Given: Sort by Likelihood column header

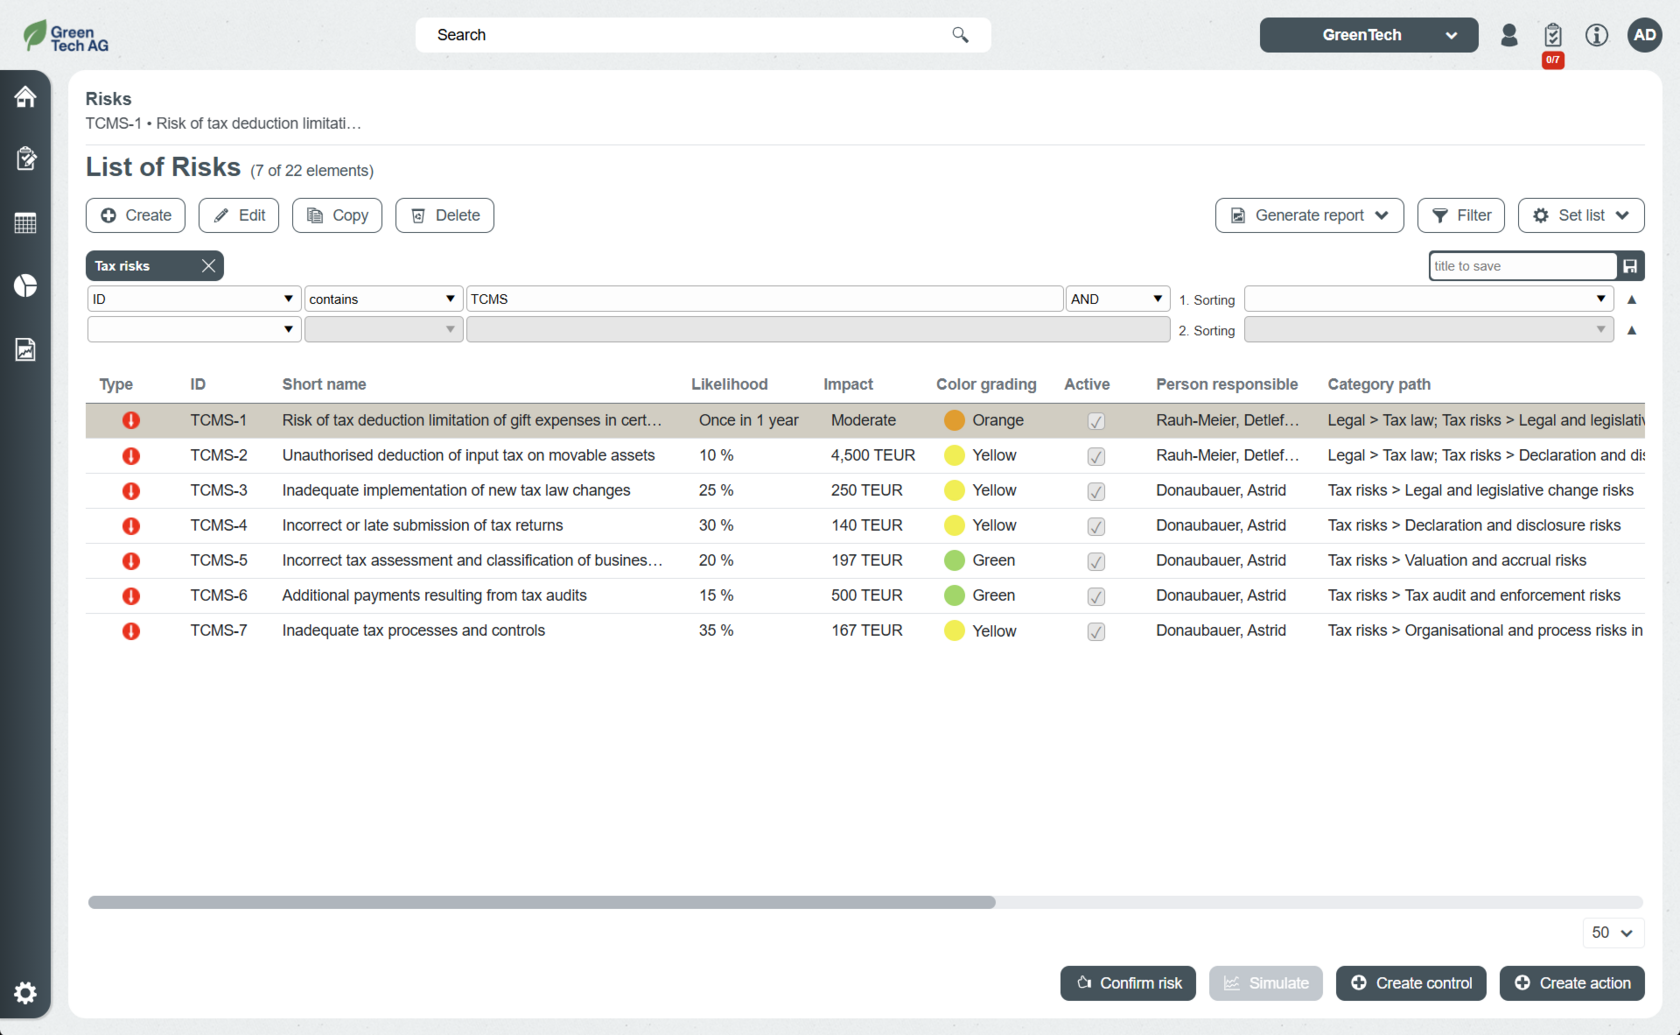Looking at the screenshot, I should click(x=729, y=384).
